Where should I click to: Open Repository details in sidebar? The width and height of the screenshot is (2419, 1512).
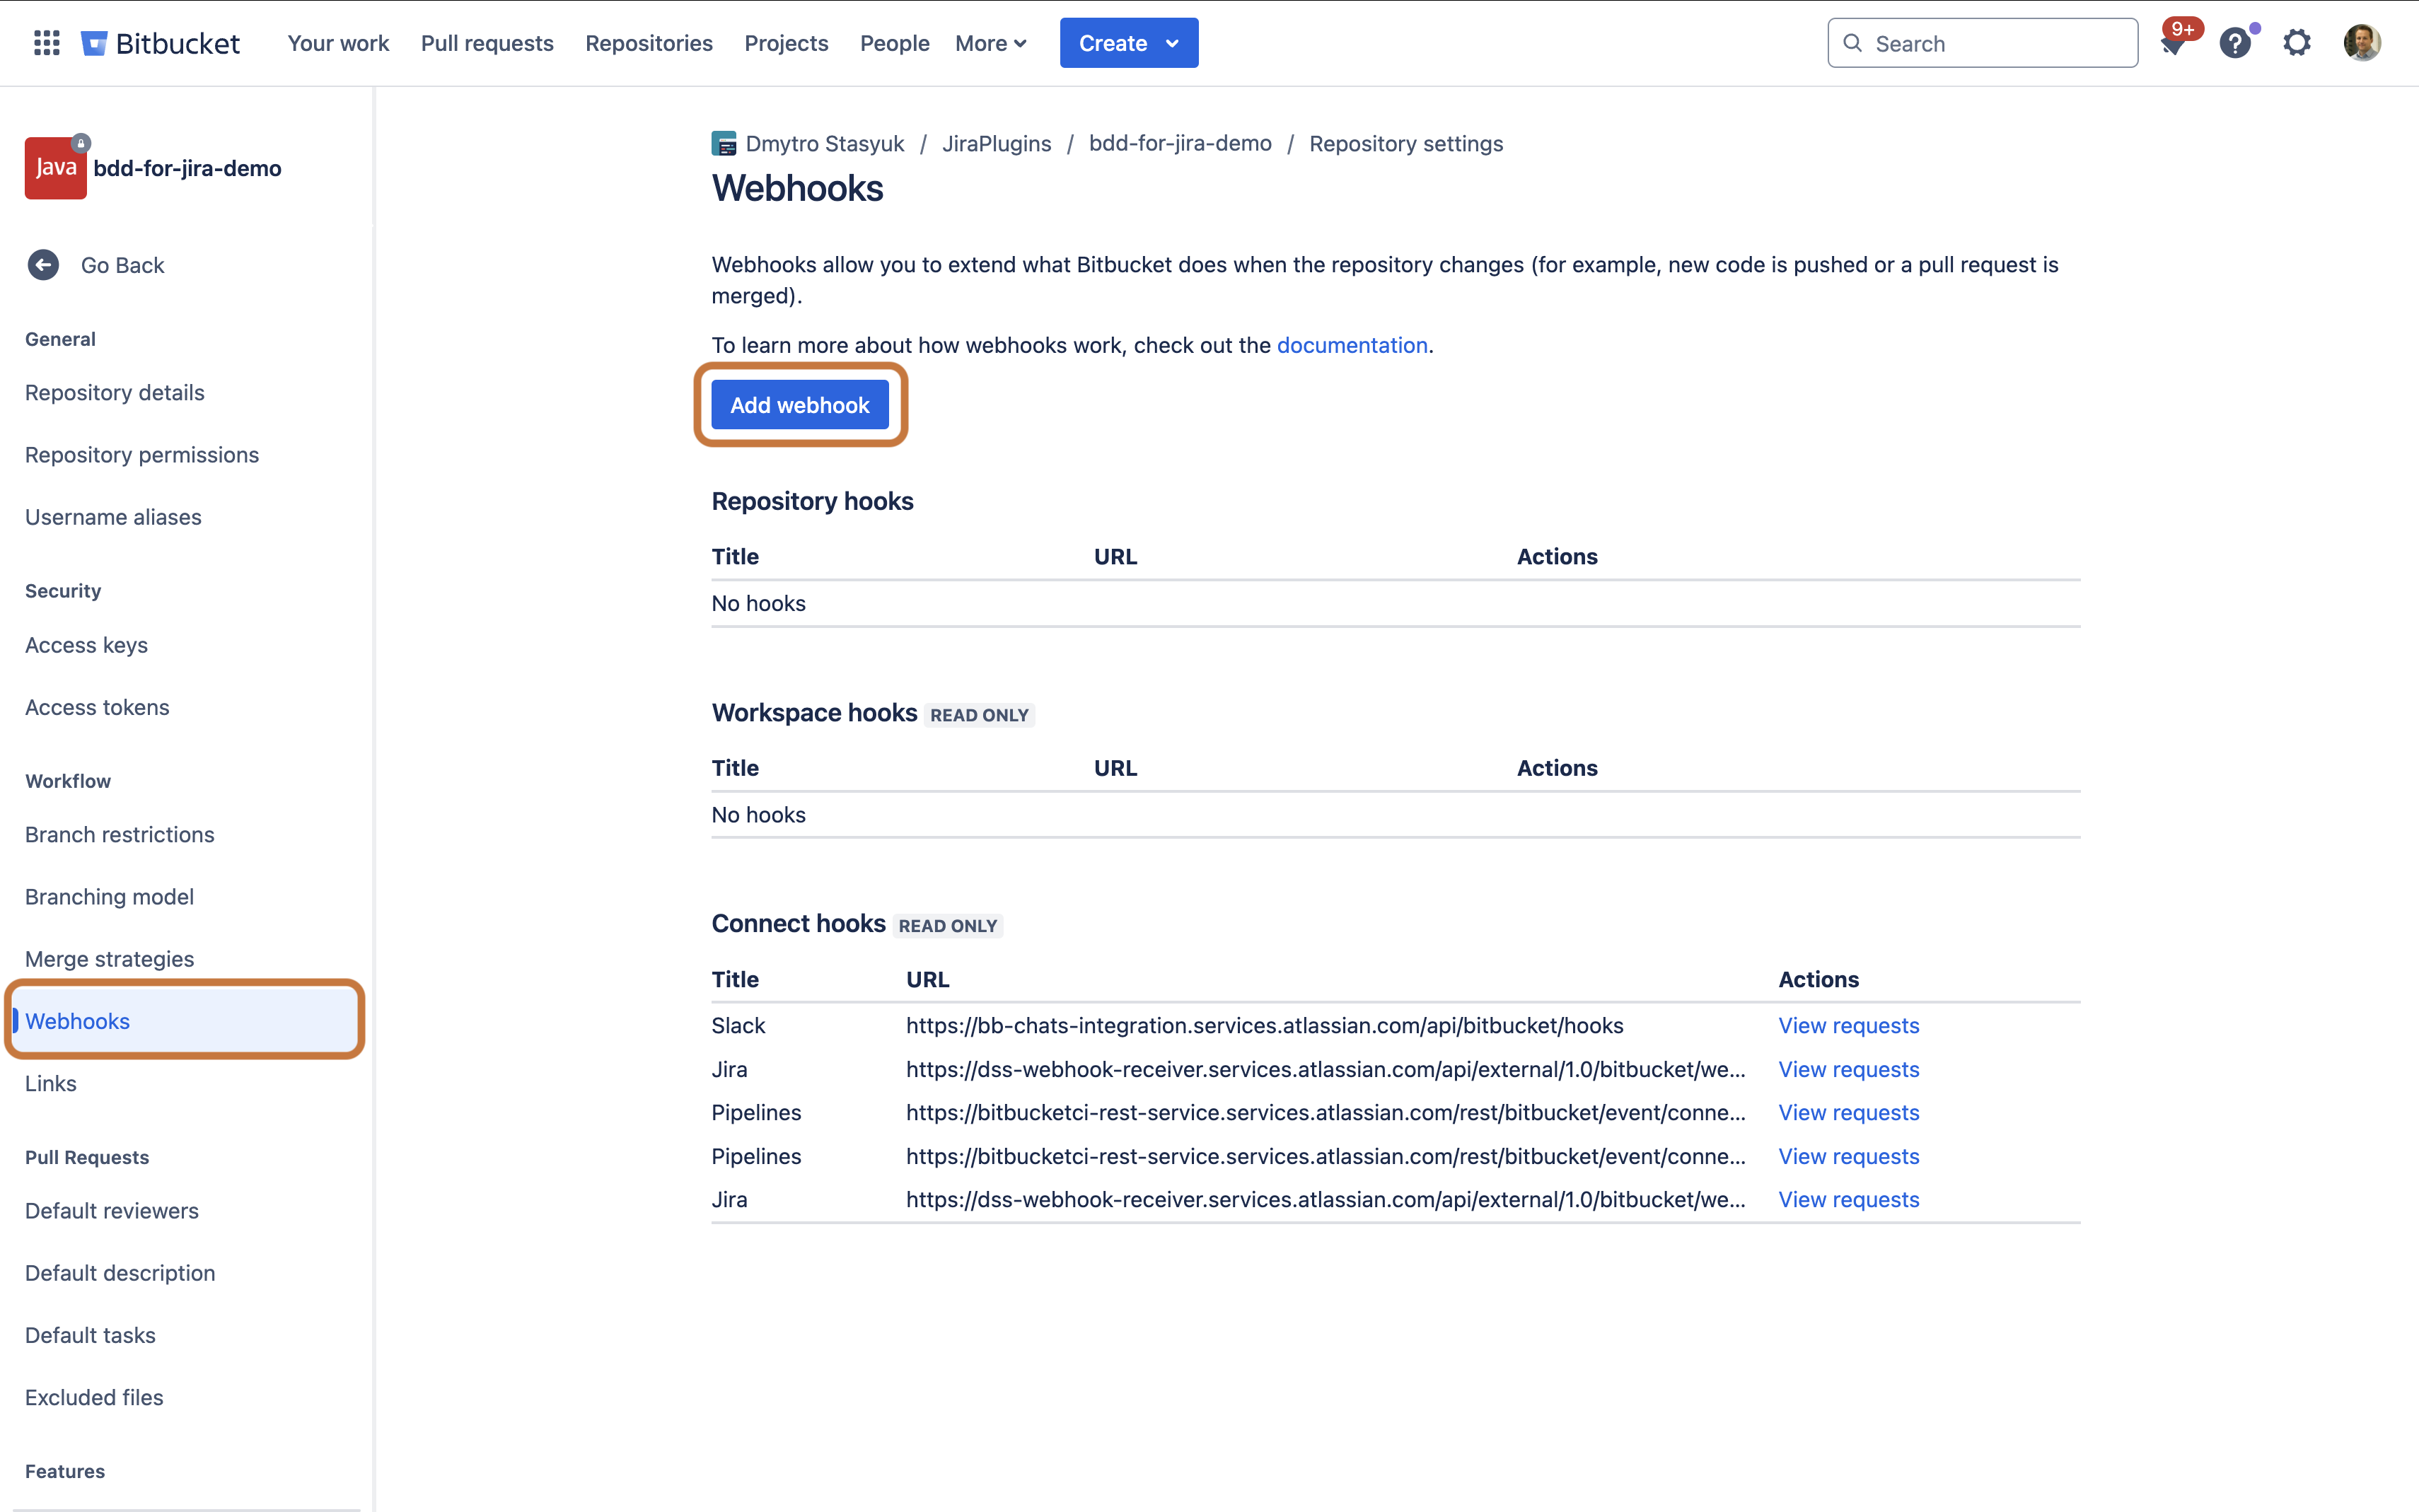115,393
